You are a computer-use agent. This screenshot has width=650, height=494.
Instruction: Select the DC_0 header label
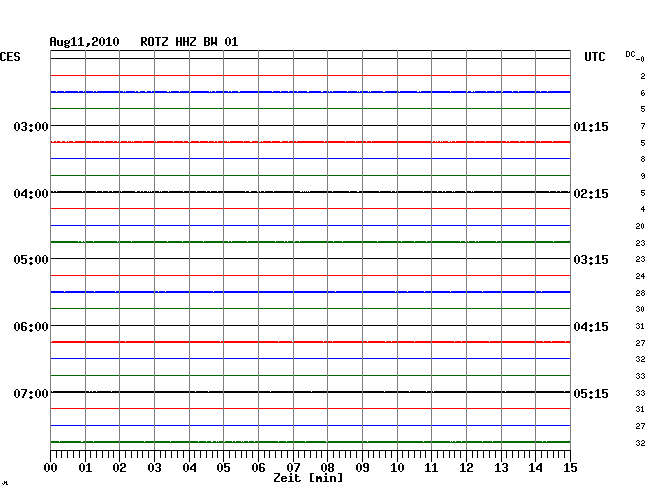[635, 56]
